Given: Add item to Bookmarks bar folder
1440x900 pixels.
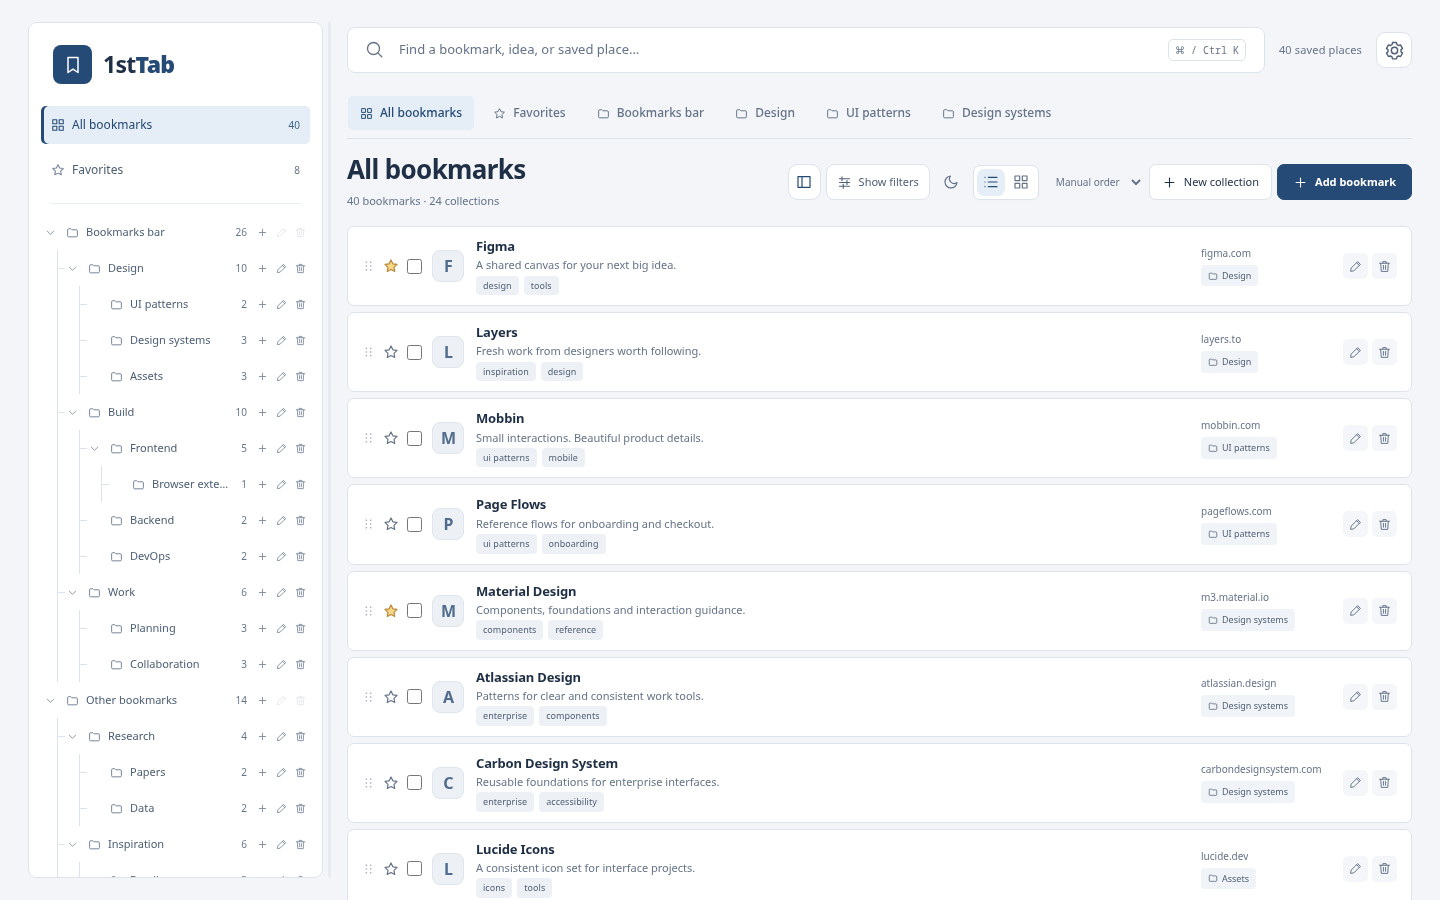Looking at the screenshot, I should click(x=262, y=233).
